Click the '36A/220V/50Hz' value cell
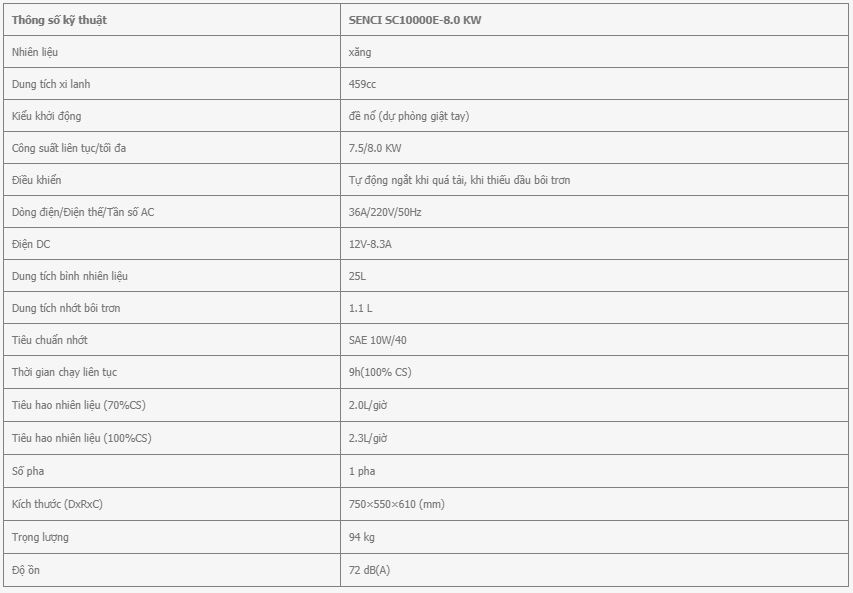 tap(594, 212)
